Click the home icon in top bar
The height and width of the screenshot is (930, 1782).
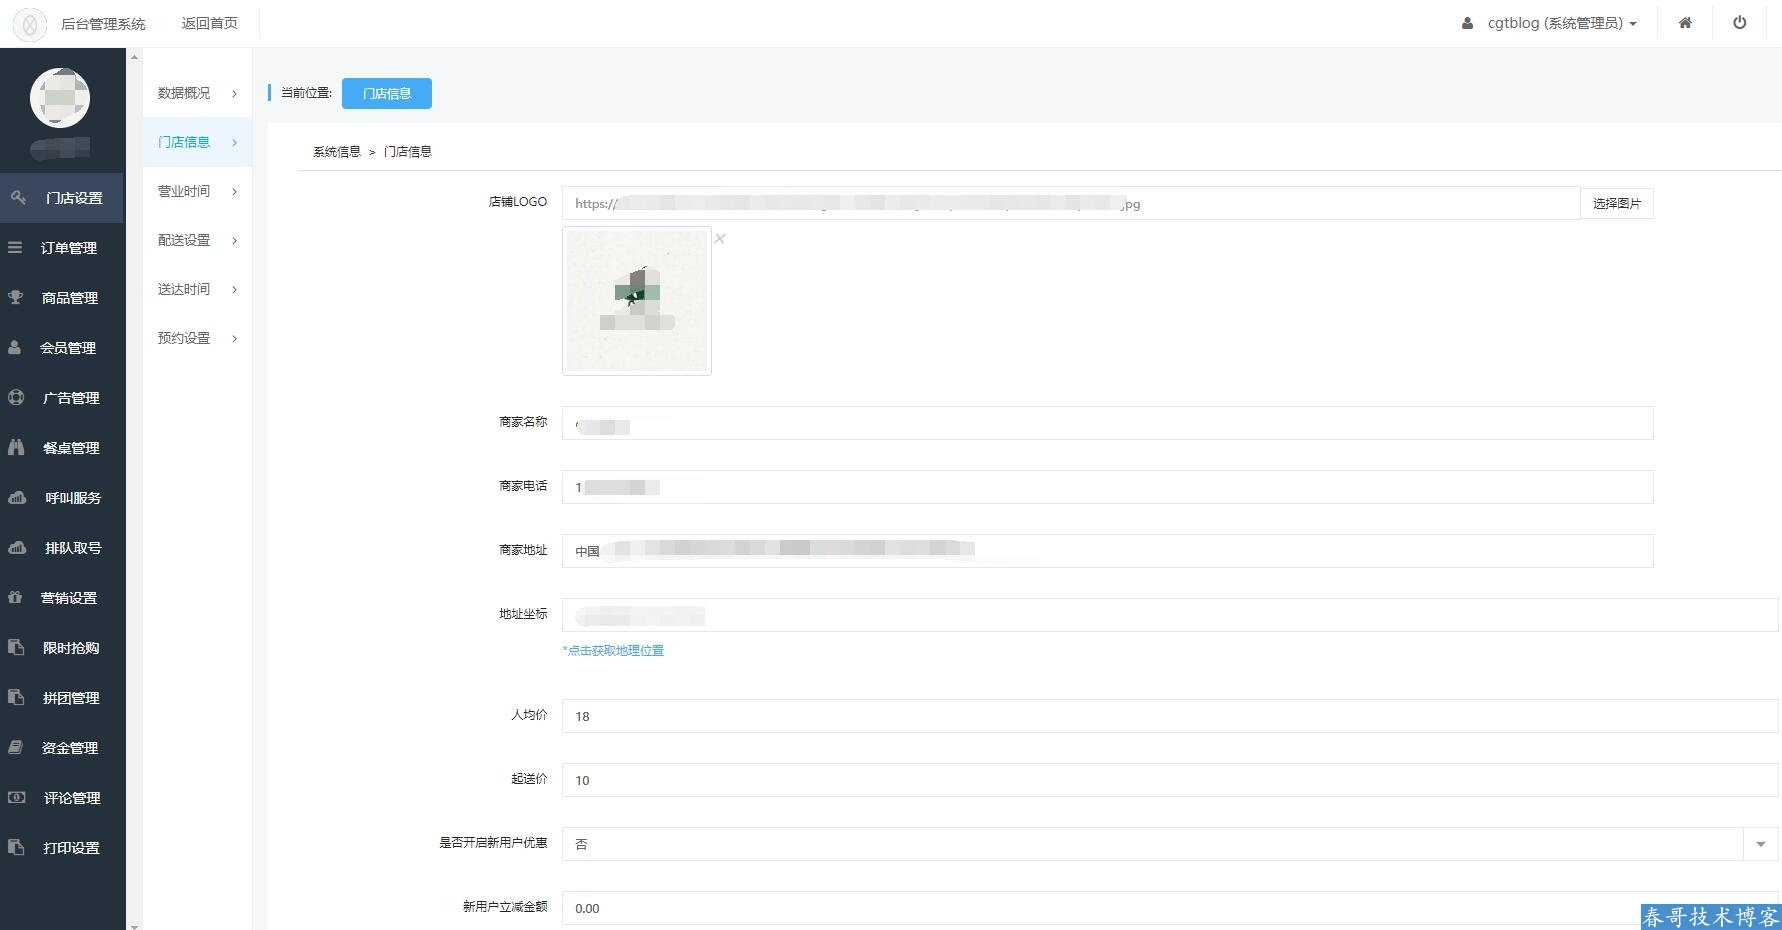click(x=1685, y=23)
